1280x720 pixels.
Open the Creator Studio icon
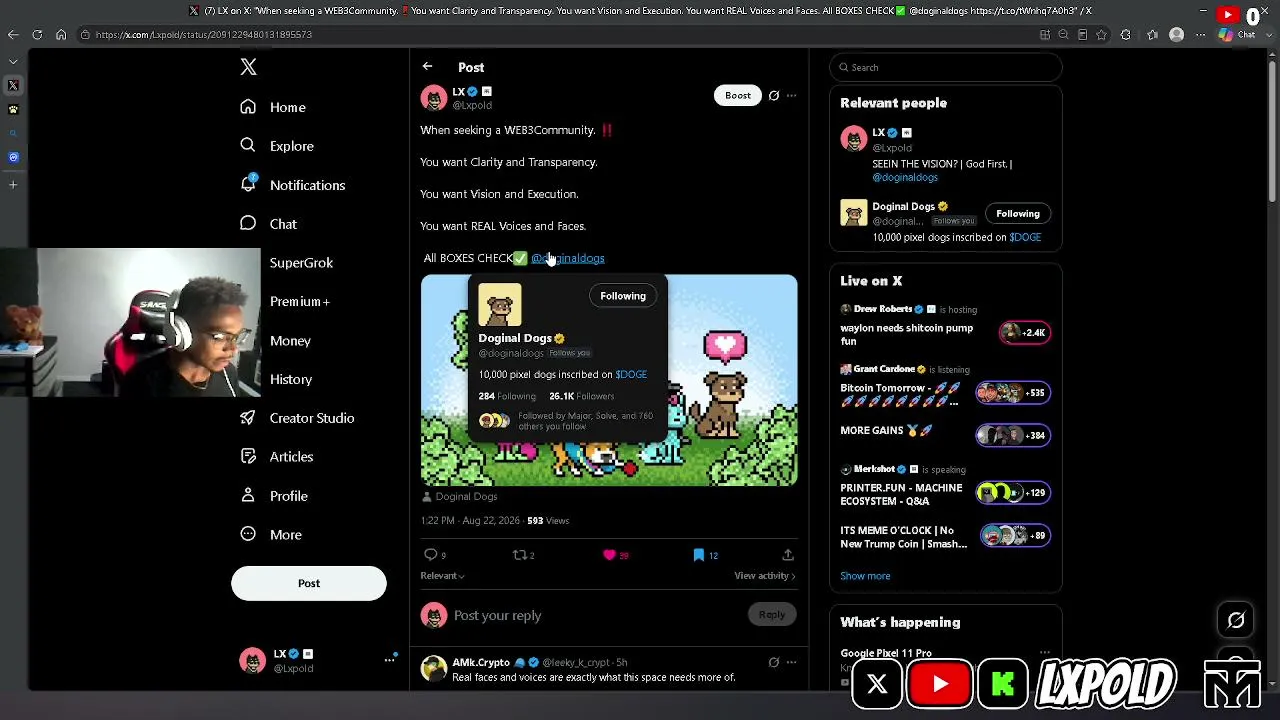[x=248, y=418]
